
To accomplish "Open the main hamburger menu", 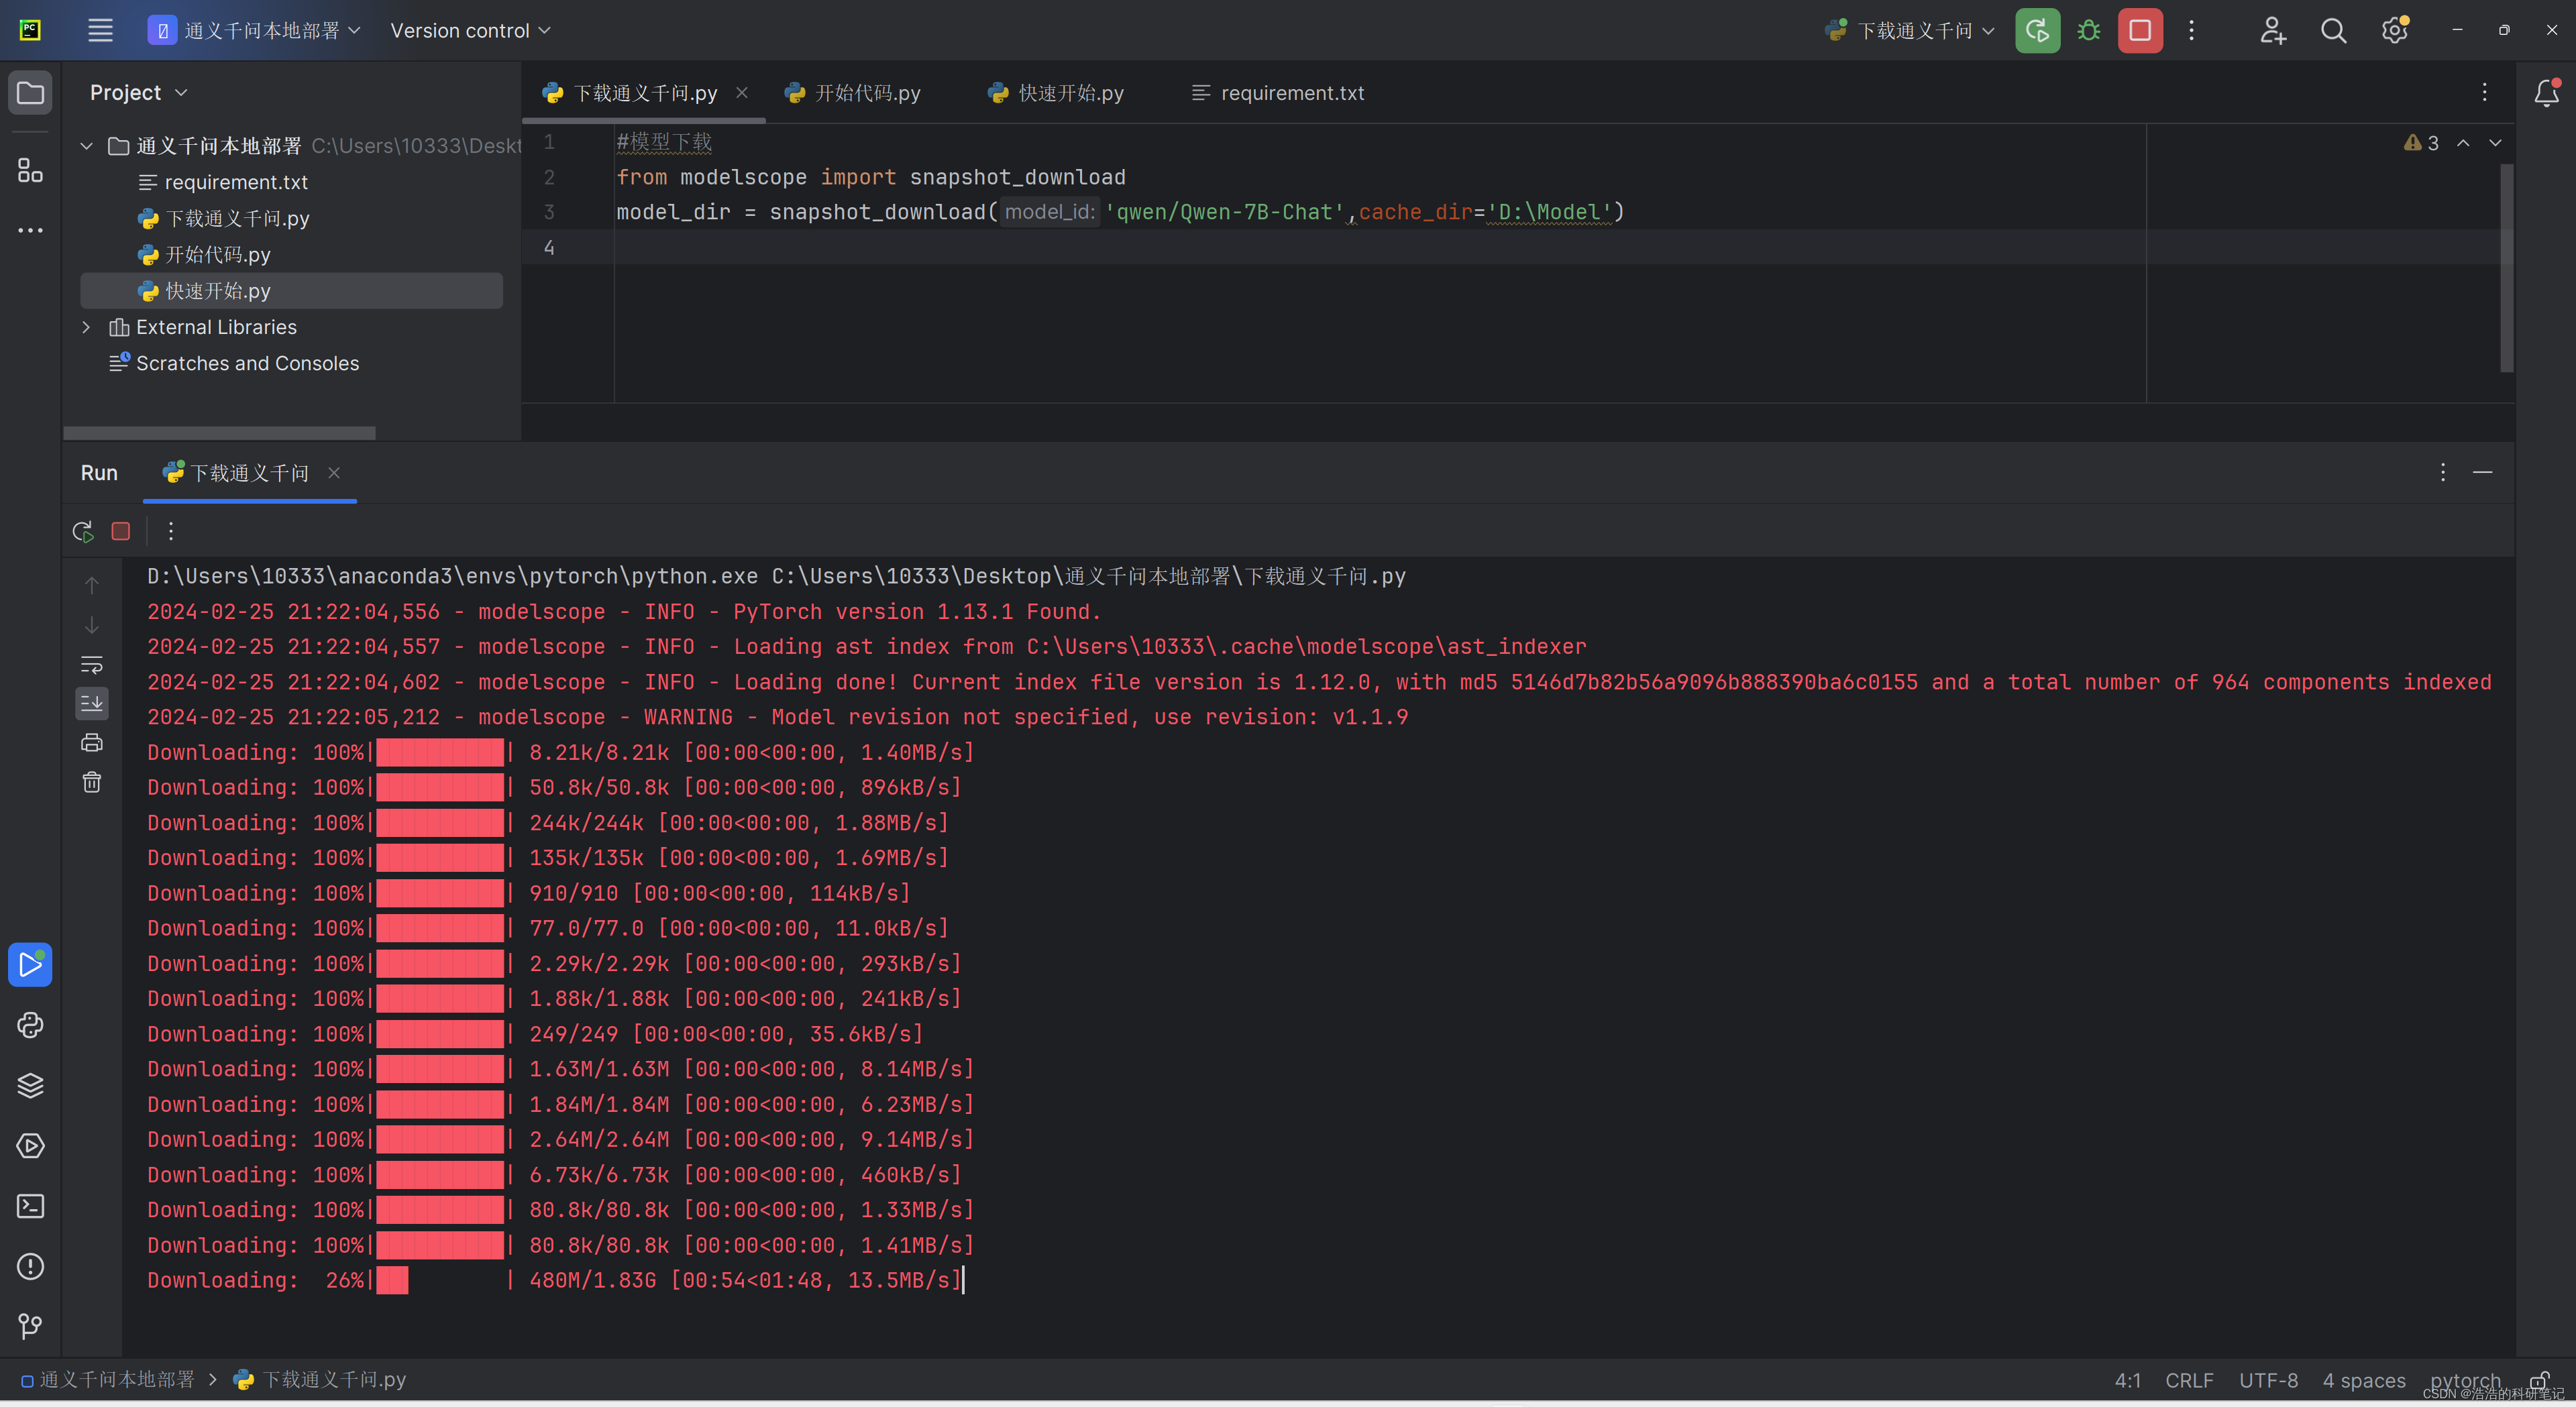I will [100, 31].
